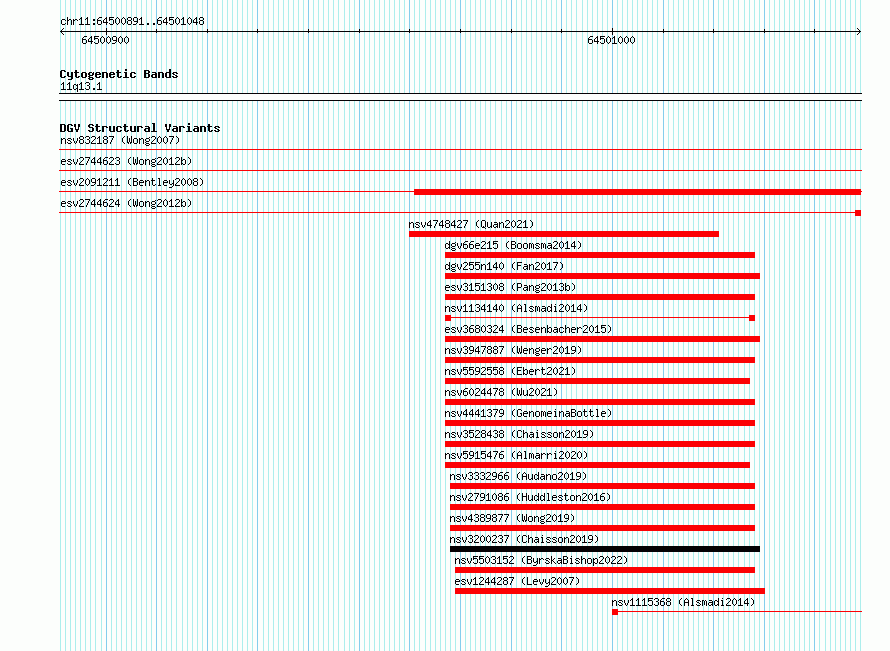The image size is (890, 651).
Task: Click the black bar of nsv3200237 Chaisson2019
Action: 605,549
